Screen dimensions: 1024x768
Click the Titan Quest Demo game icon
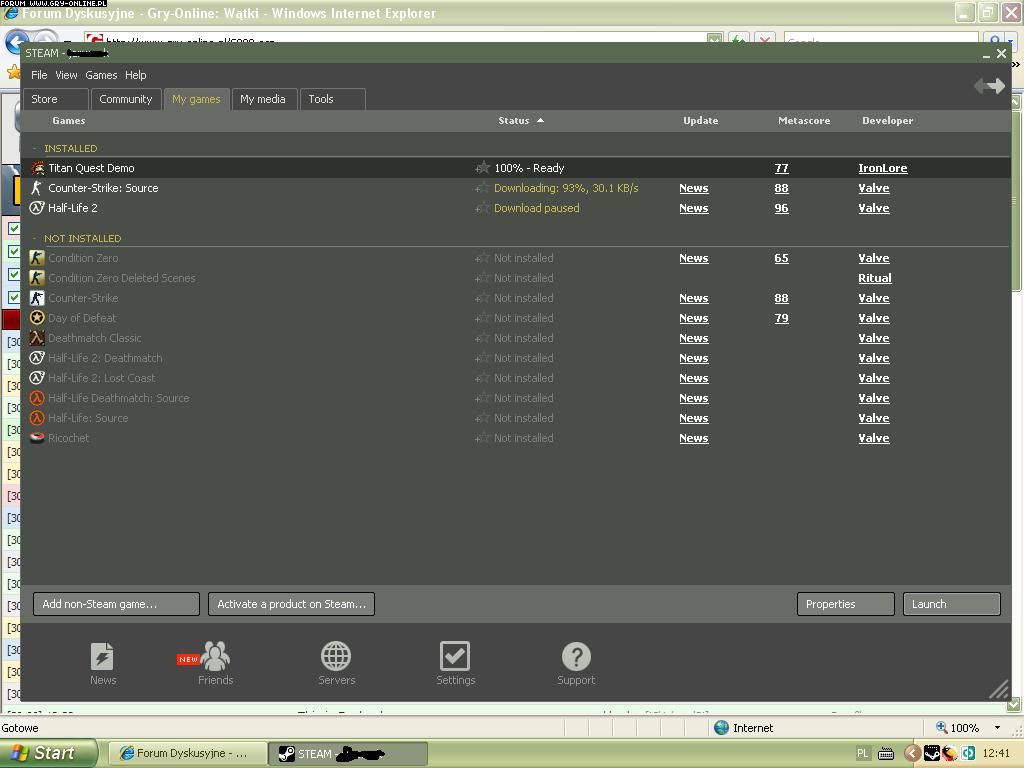tap(37, 168)
